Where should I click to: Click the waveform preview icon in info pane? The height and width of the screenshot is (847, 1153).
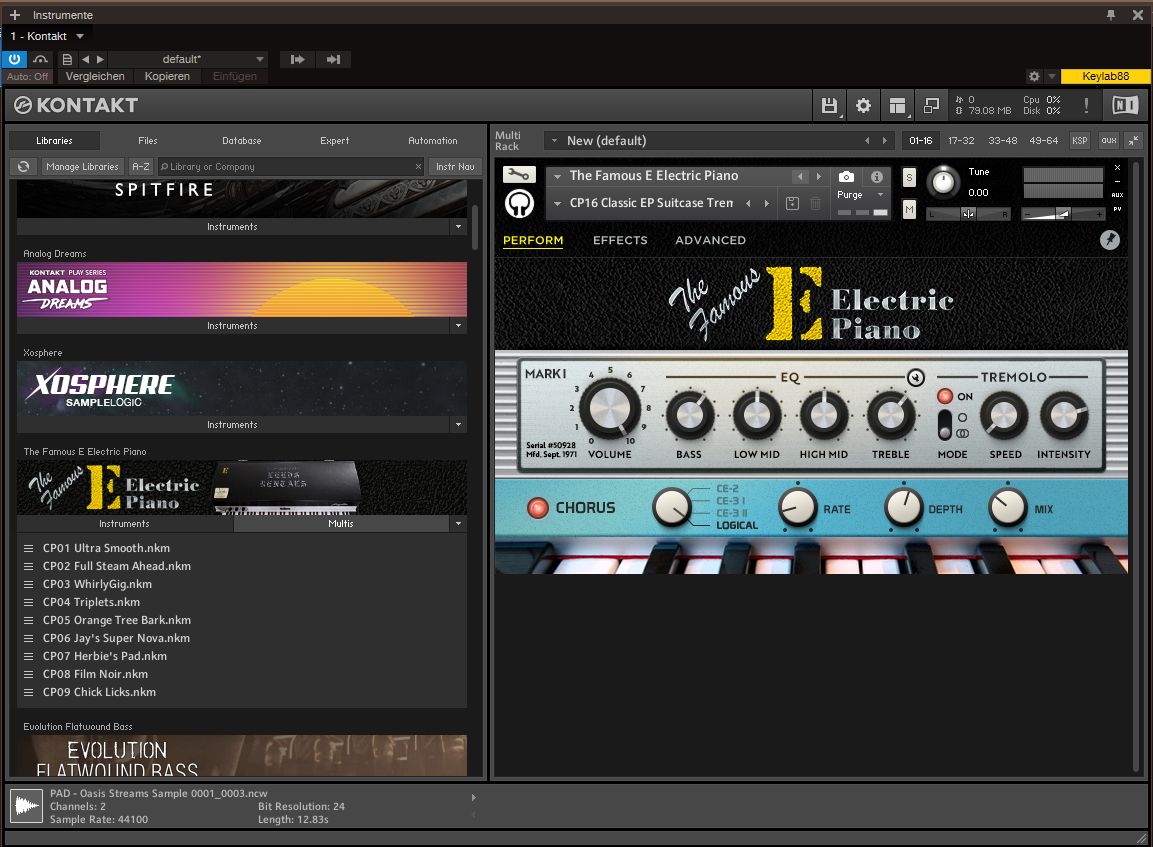(26, 807)
